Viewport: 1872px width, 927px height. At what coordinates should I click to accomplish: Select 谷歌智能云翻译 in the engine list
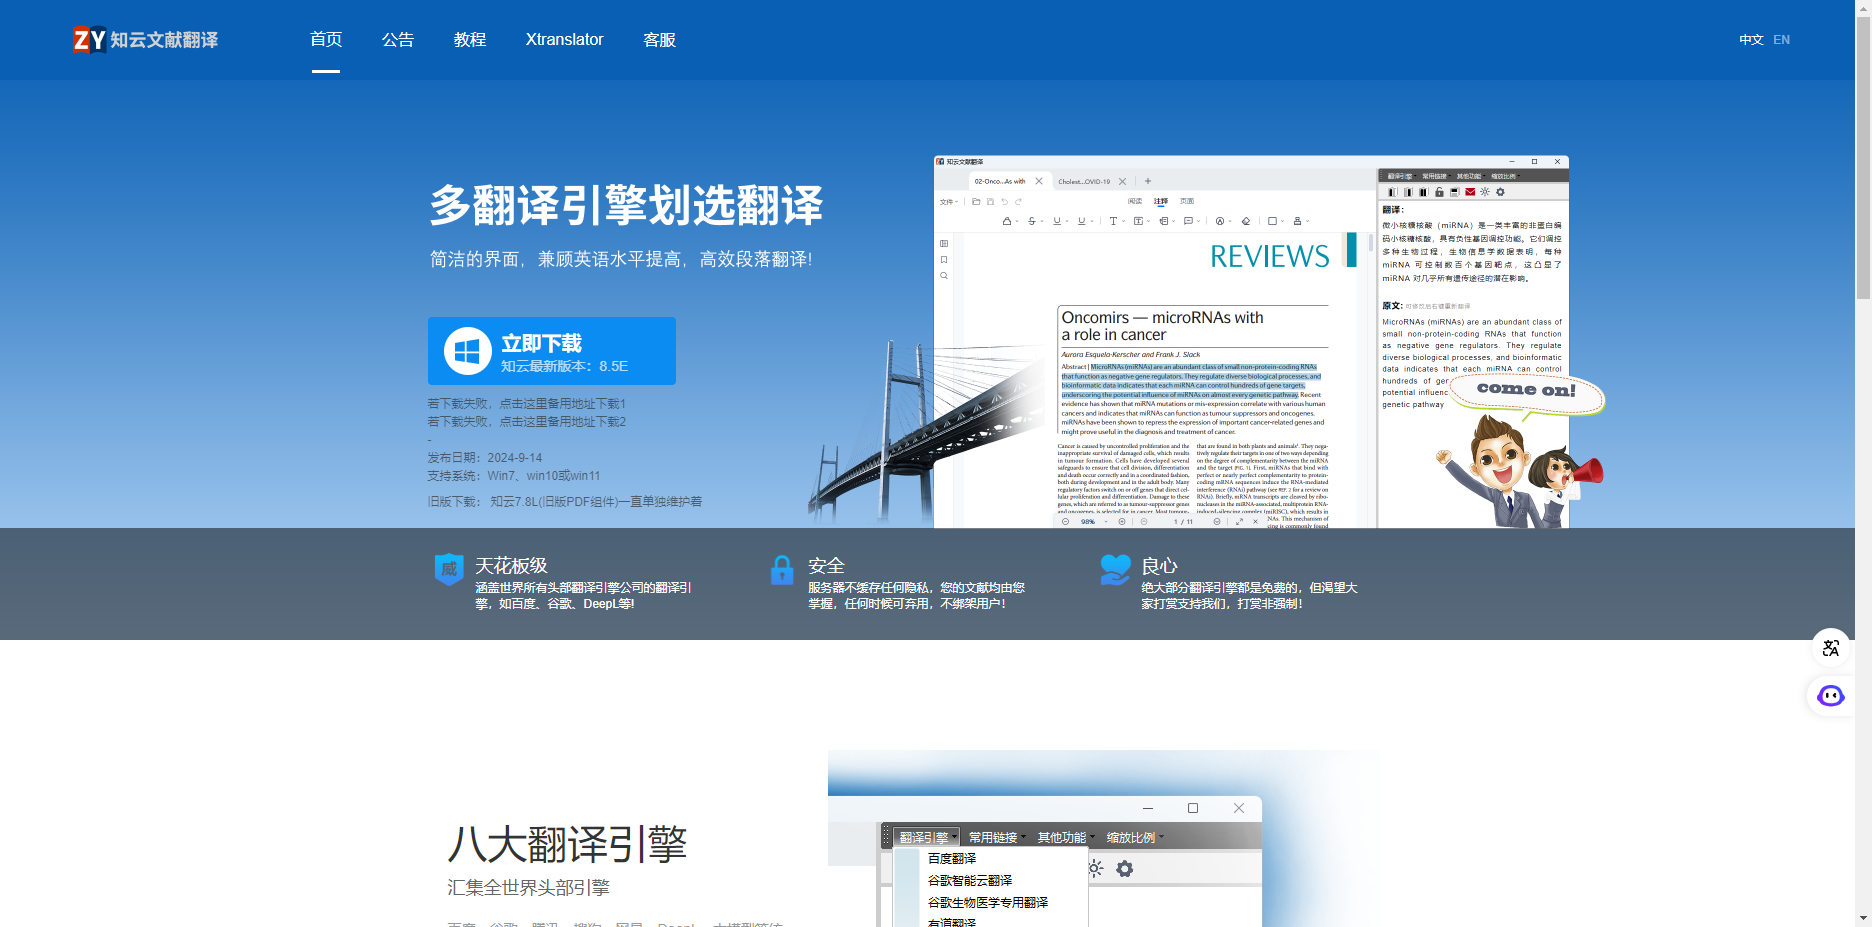click(x=970, y=881)
